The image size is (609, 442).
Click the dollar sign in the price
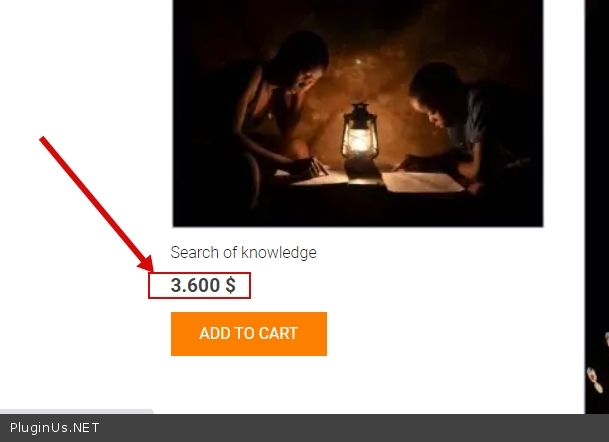(x=230, y=285)
